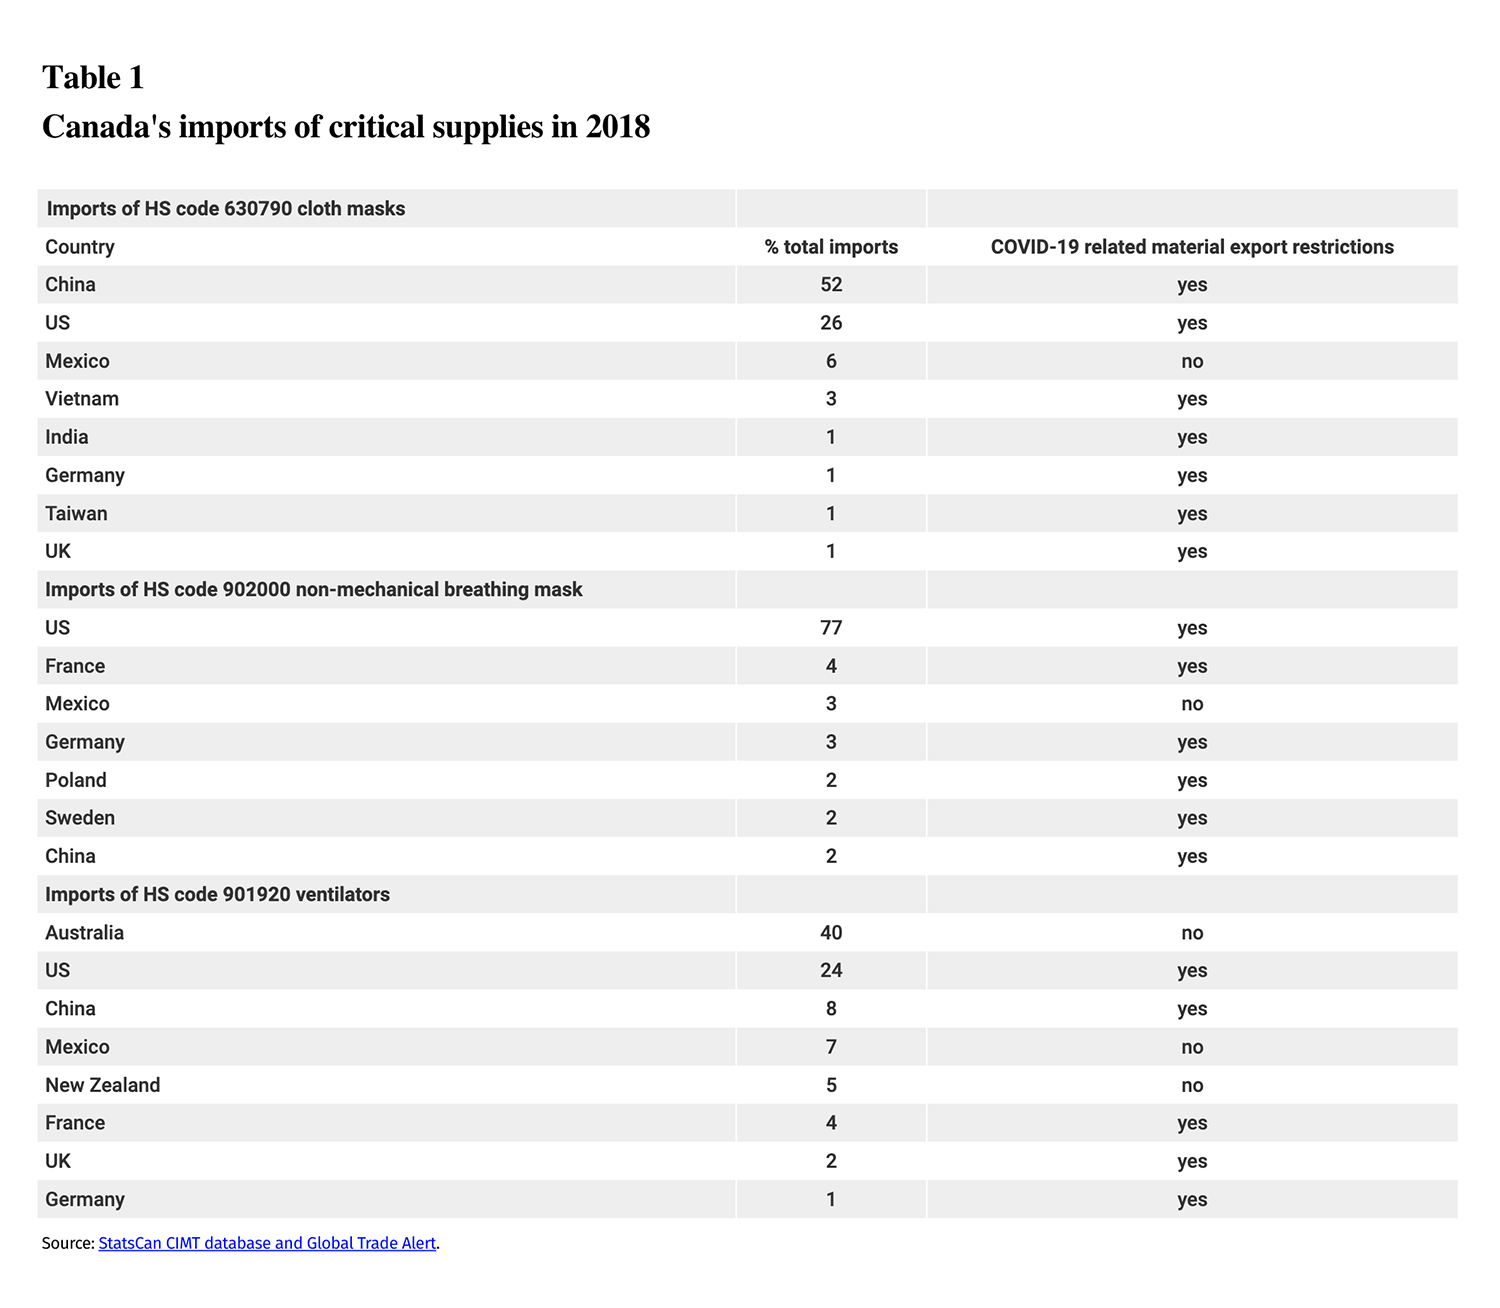This screenshot has width=1500, height=1308.
Task: Click the Vietnam country cell
Action: tap(82, 399)
